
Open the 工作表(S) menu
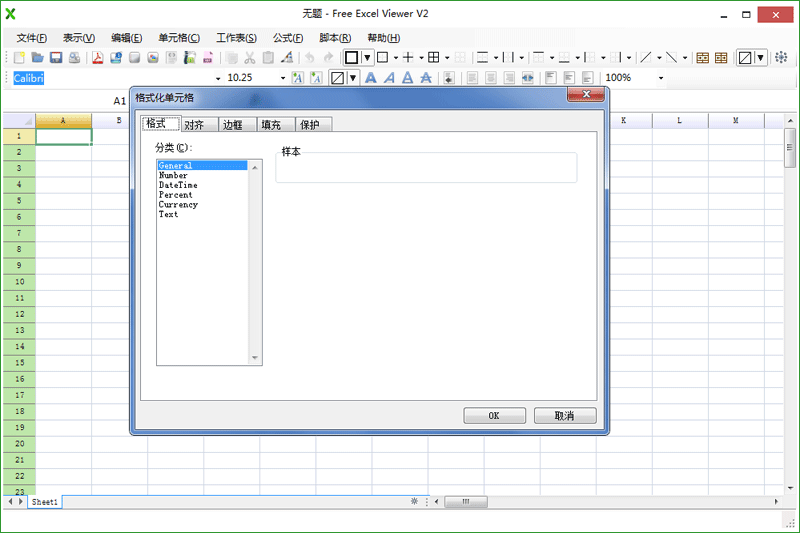(236, 38)
